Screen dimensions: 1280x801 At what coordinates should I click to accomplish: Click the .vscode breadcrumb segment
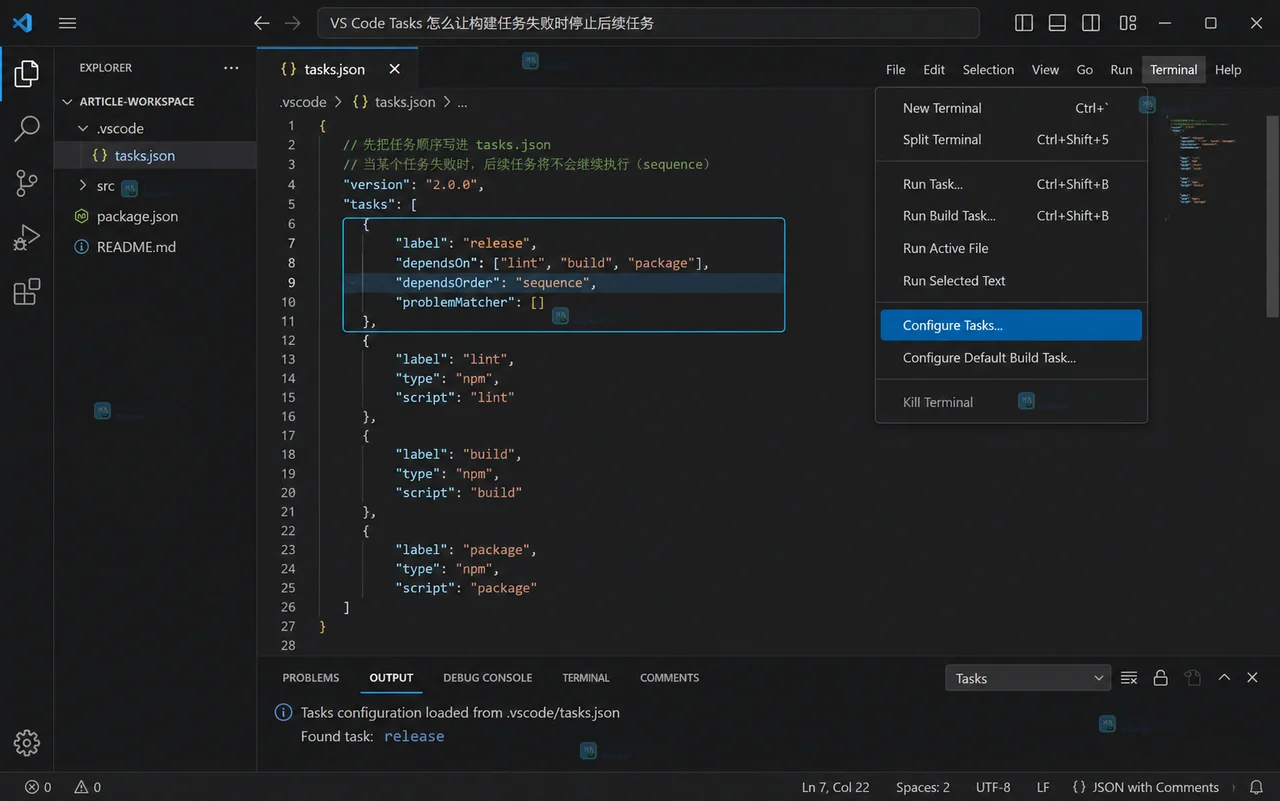(x=304, y=102)
